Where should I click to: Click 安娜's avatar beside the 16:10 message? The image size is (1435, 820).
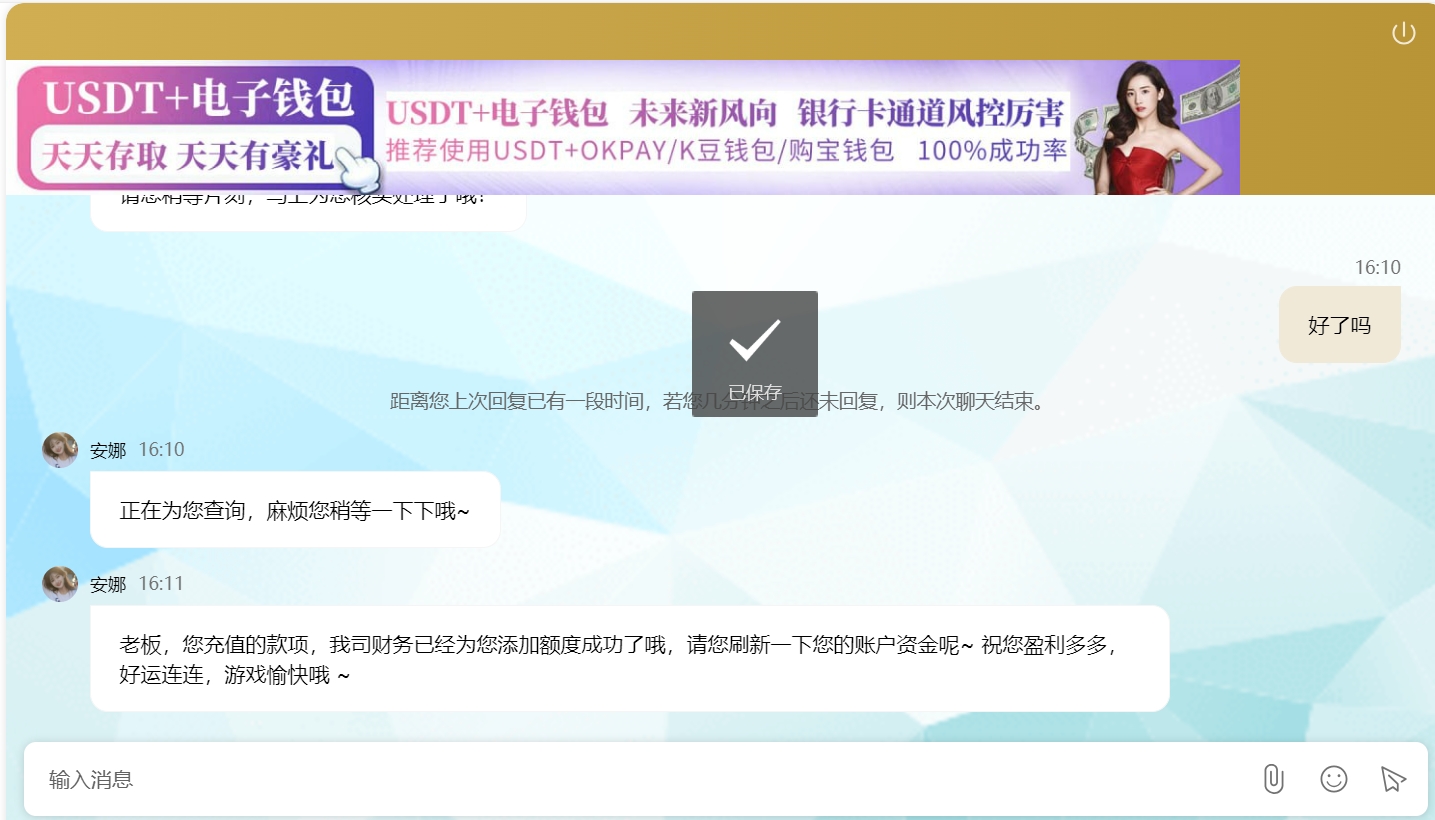click(x=60, y=450)
